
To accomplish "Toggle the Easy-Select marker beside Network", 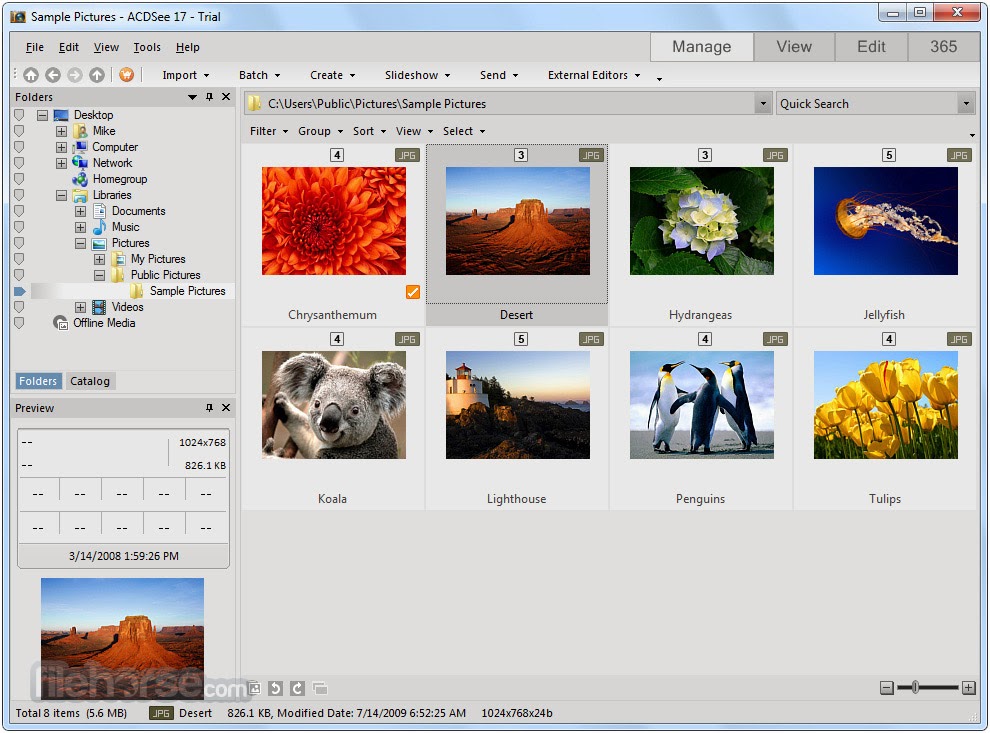I will pos(19,163).
